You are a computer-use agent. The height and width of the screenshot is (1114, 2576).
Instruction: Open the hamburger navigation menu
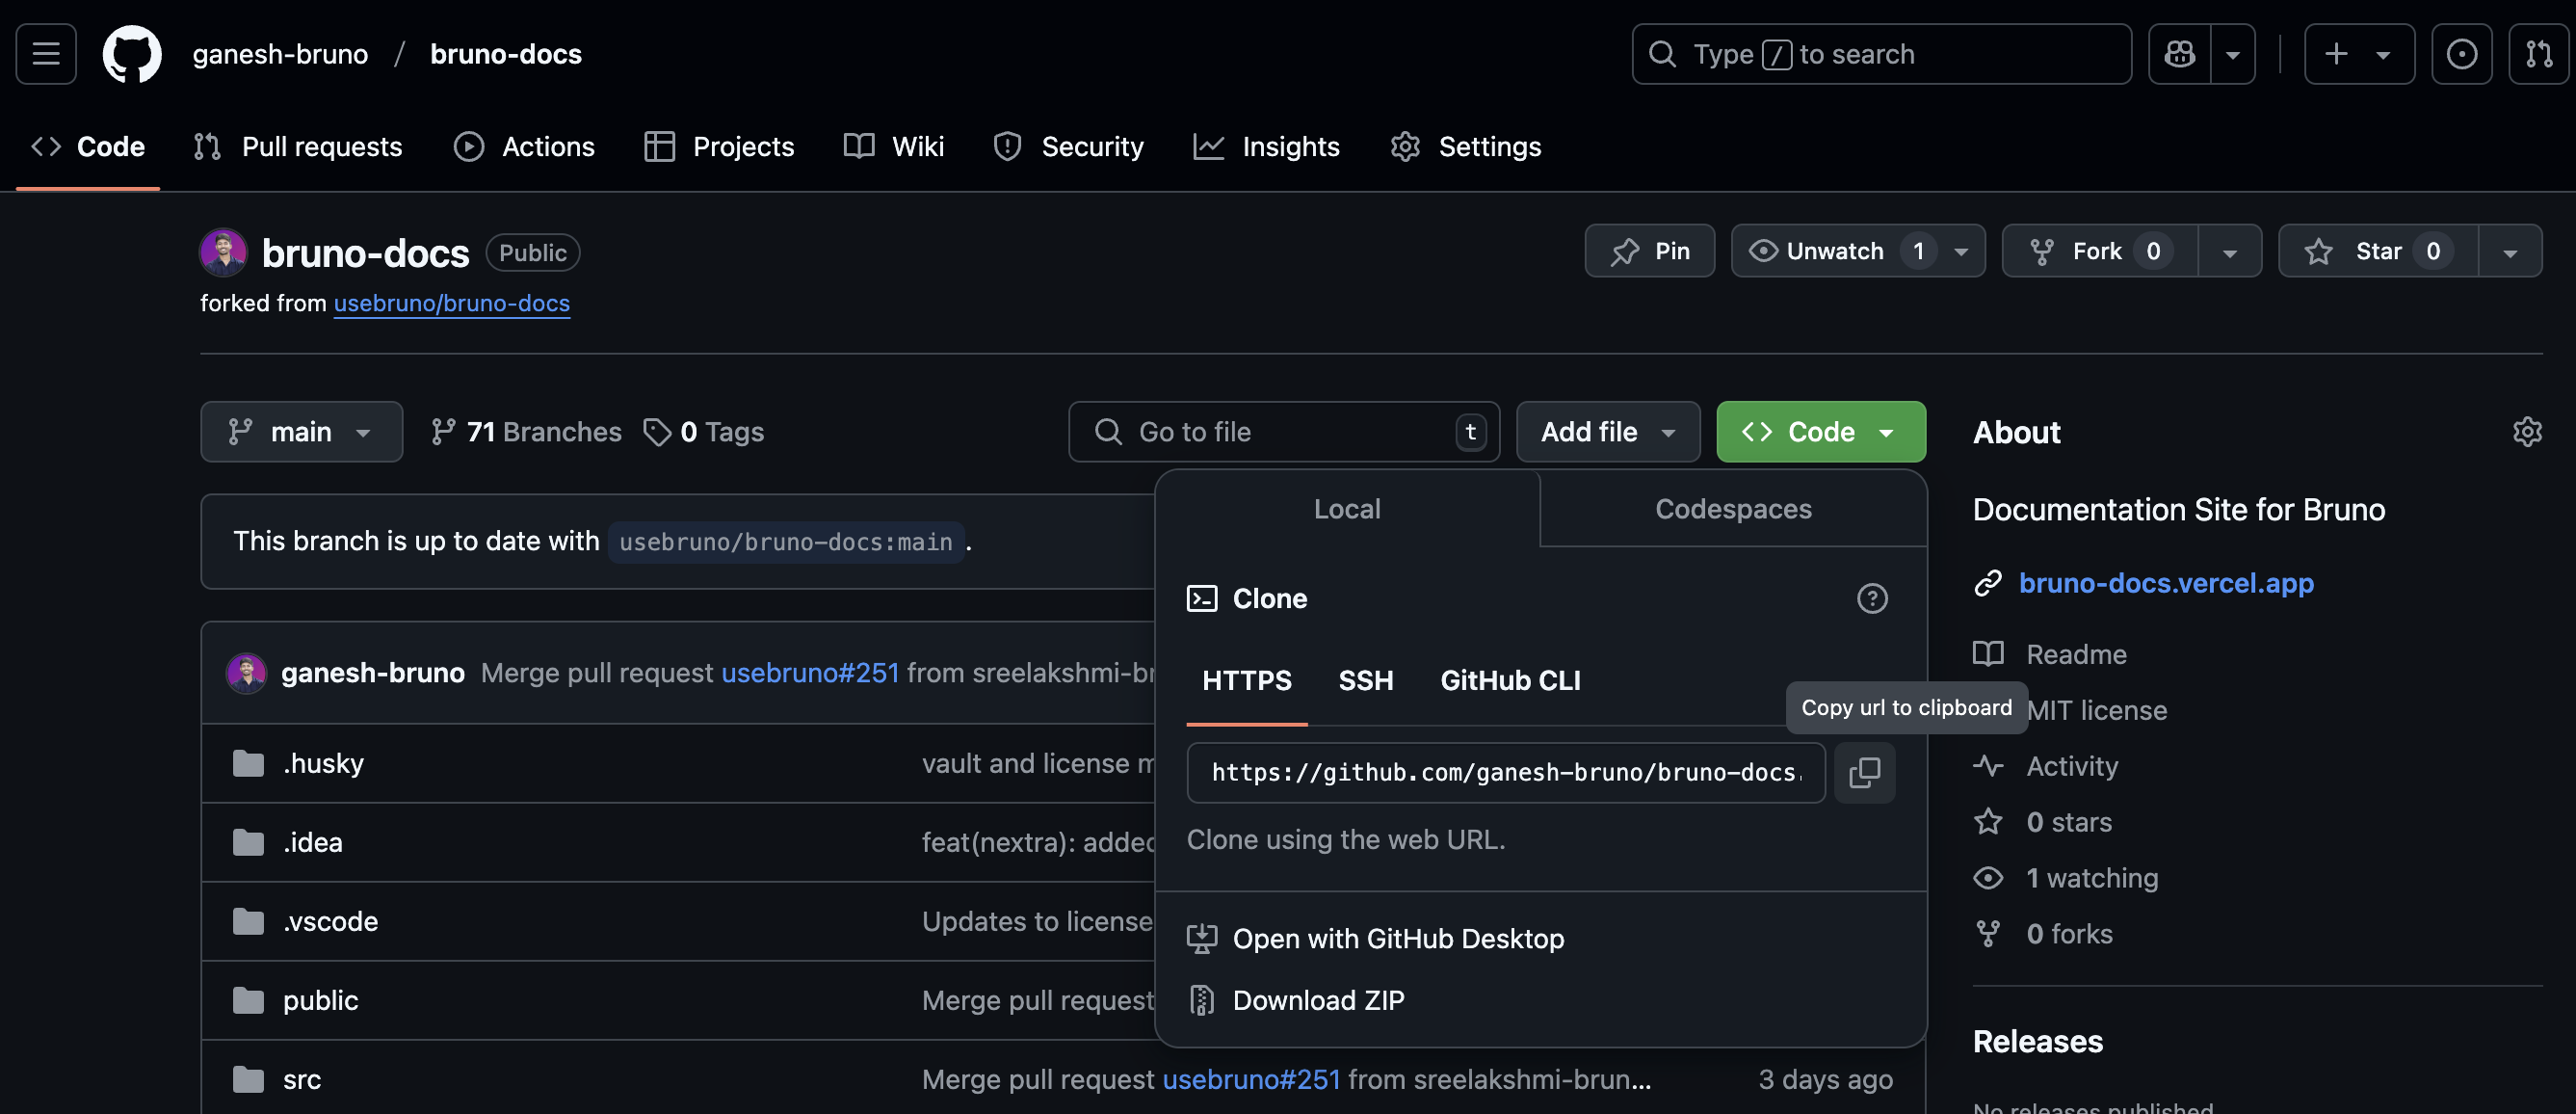[45, 54]
